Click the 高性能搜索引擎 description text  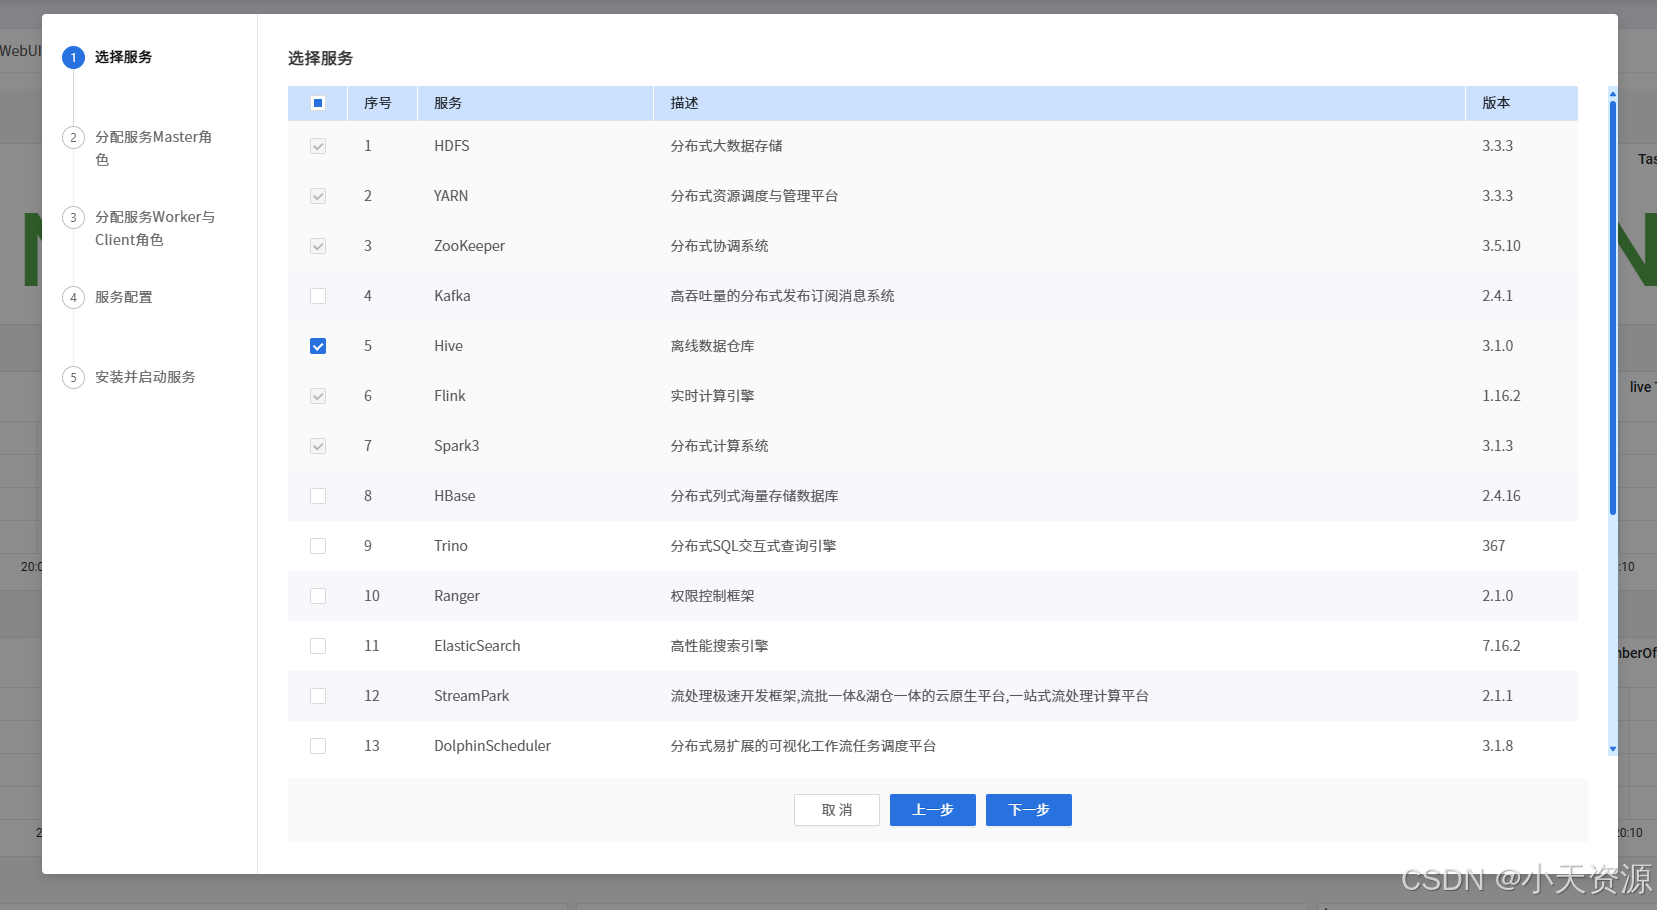[x=720, y=646]
